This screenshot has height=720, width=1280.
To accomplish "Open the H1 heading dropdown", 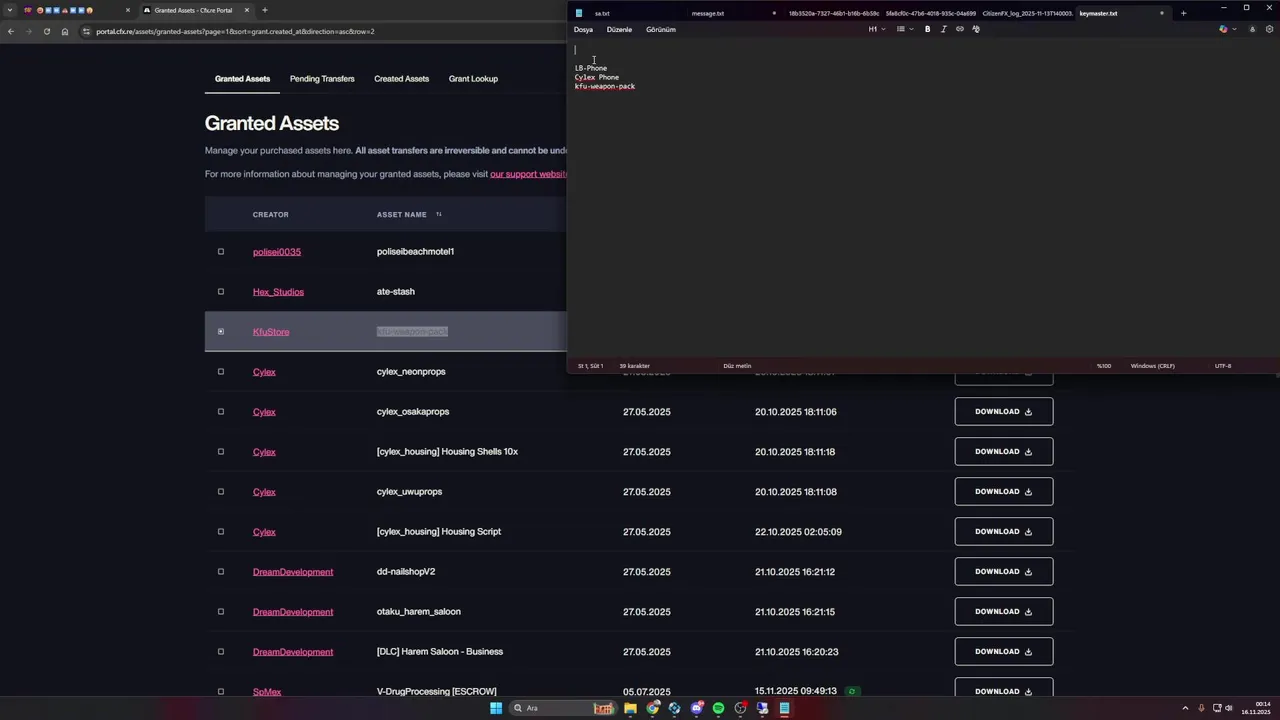I will tap(877, 29).
